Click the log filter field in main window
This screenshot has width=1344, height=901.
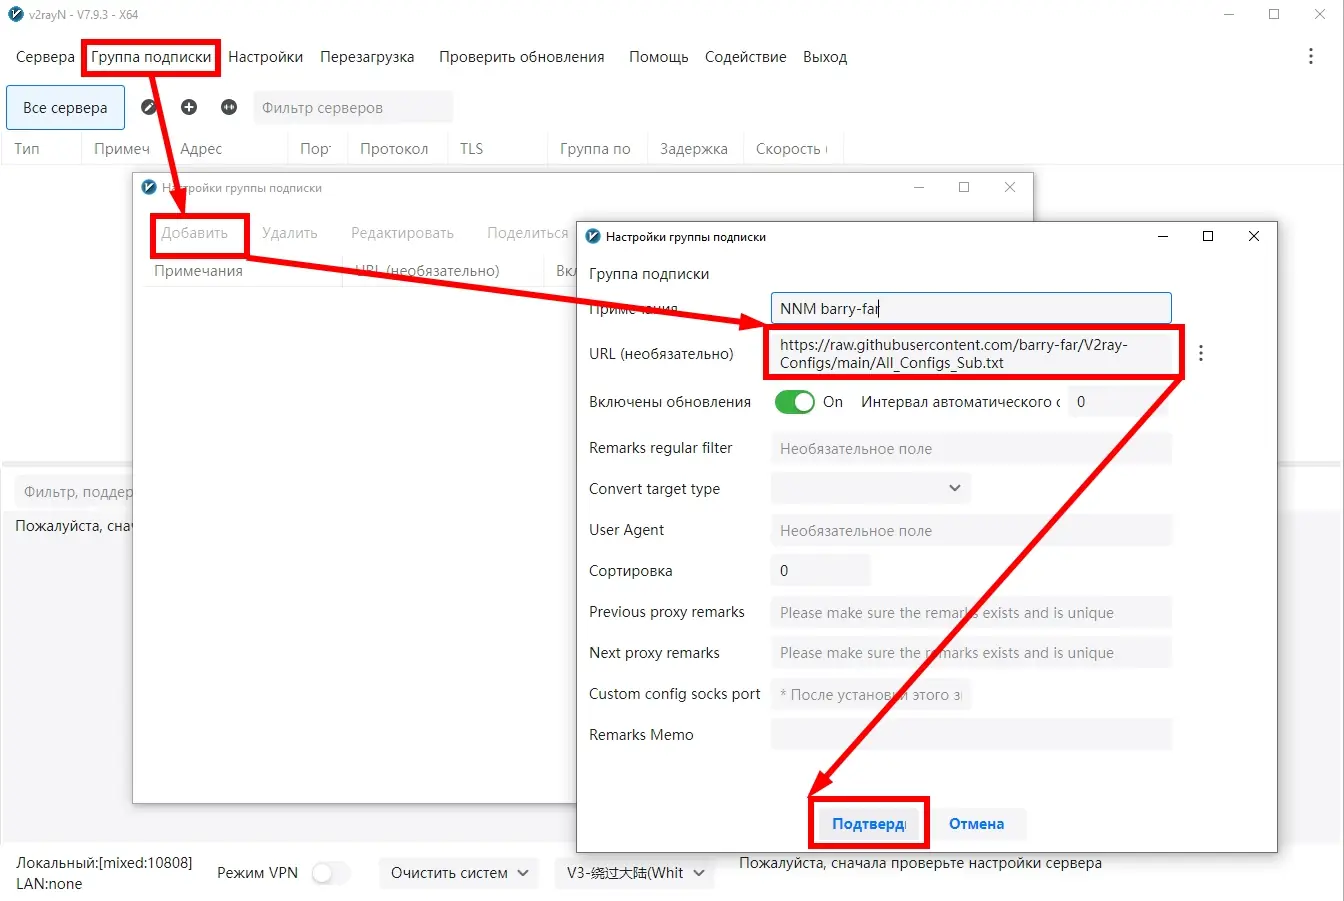pyautogui.click(x=74, y=492)
